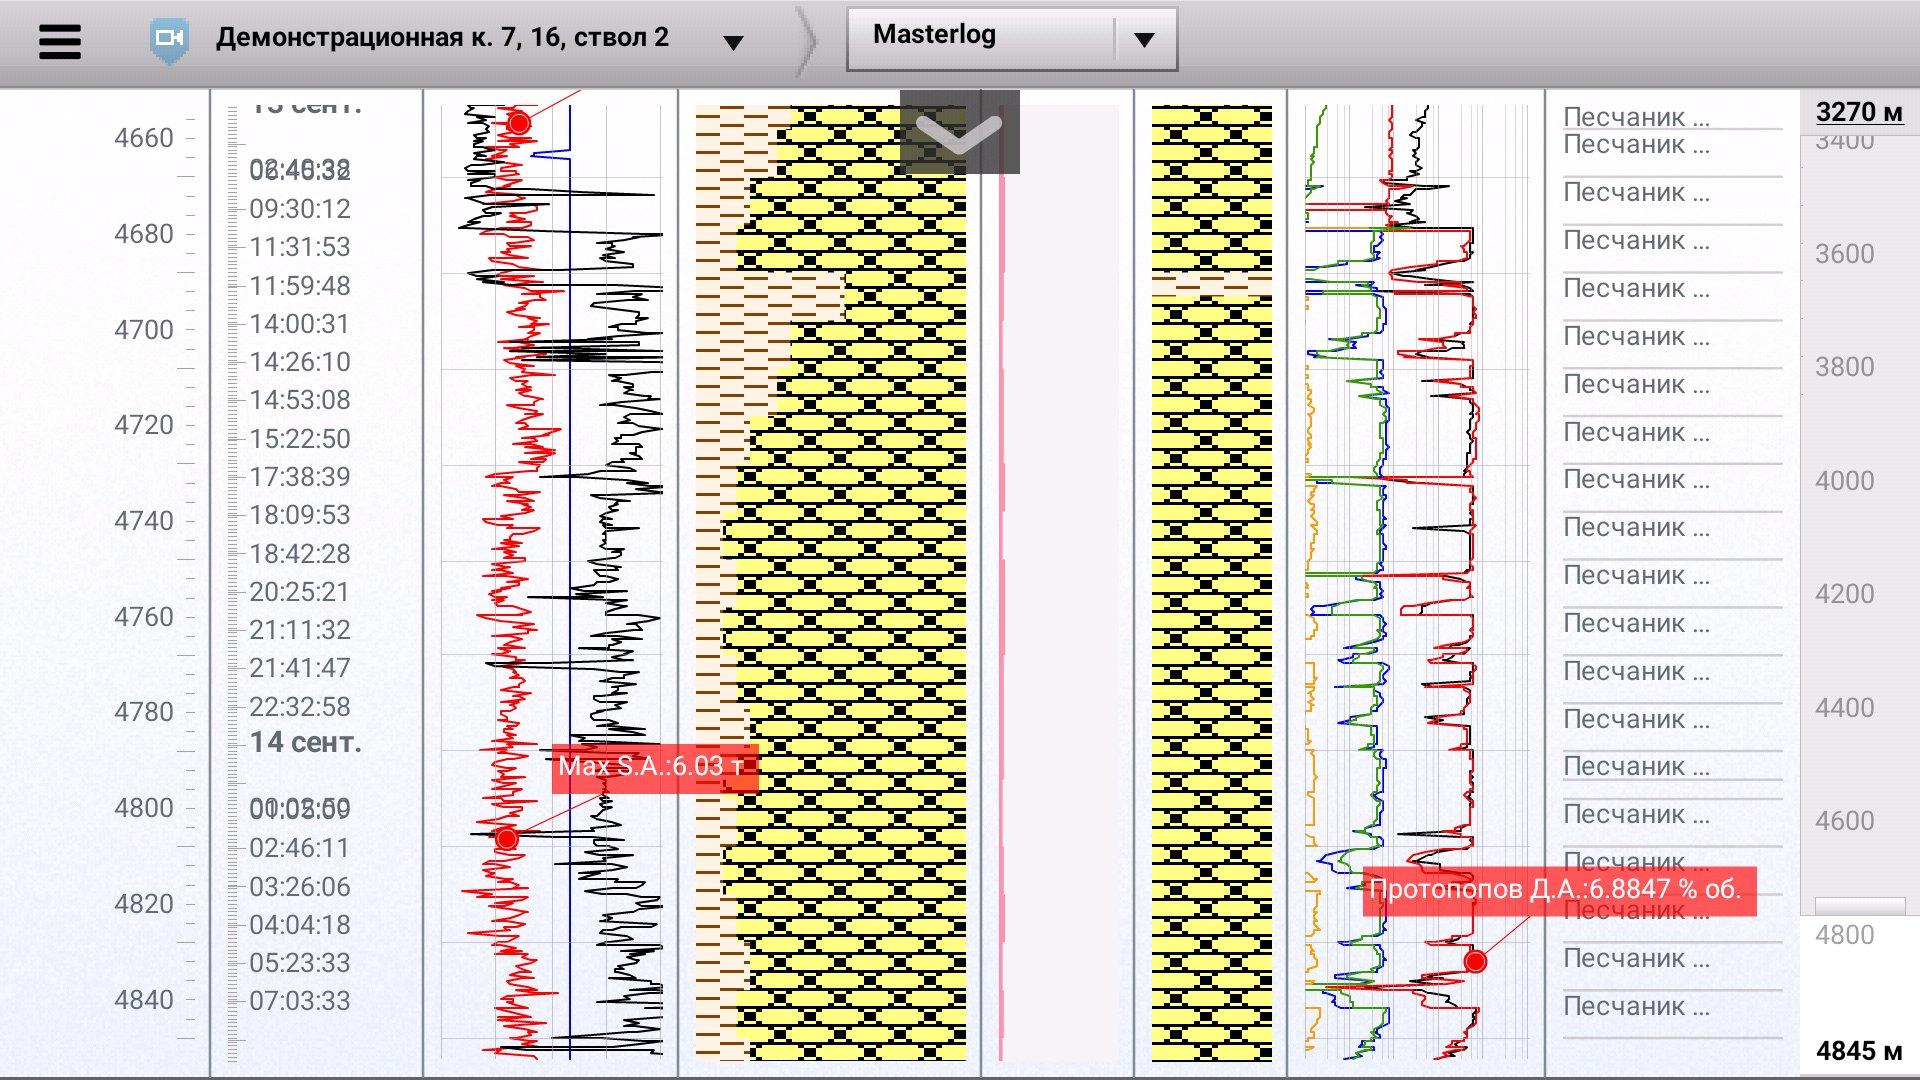This screenshot has width=1920, height=1080.
Task: Expand the well selector dropdown arrow
Action: coord(733,42)
